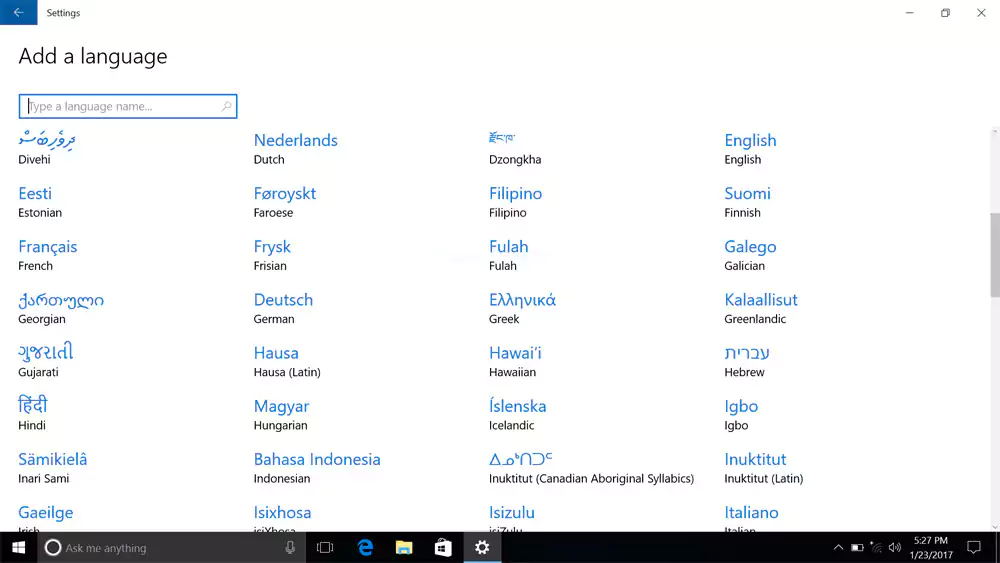
Task: Add the Italiano language
Action: [x=751, y=513]
